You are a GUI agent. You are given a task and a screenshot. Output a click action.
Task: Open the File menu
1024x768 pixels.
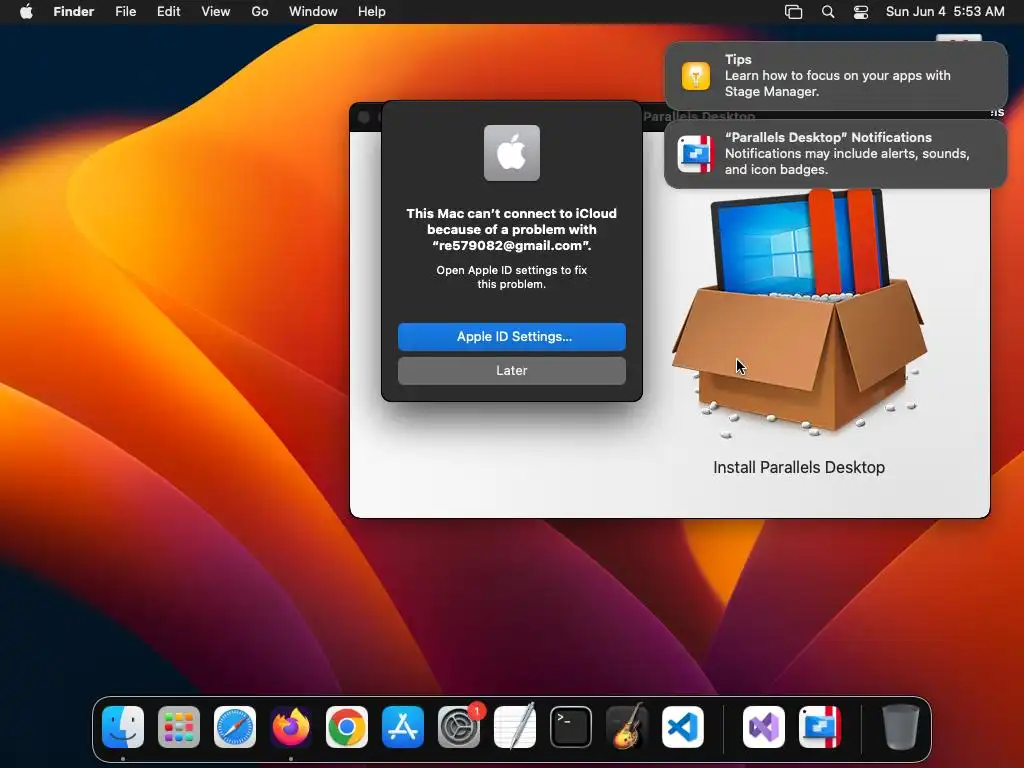tap(125, 12)
